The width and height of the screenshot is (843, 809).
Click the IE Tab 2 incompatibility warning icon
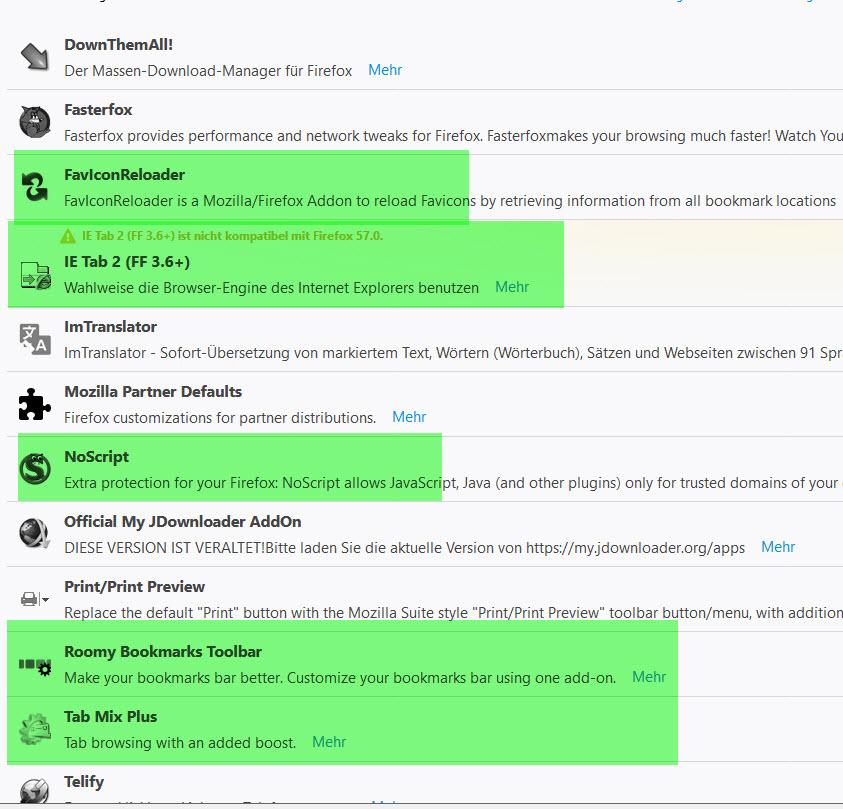[x=68, y=236]
